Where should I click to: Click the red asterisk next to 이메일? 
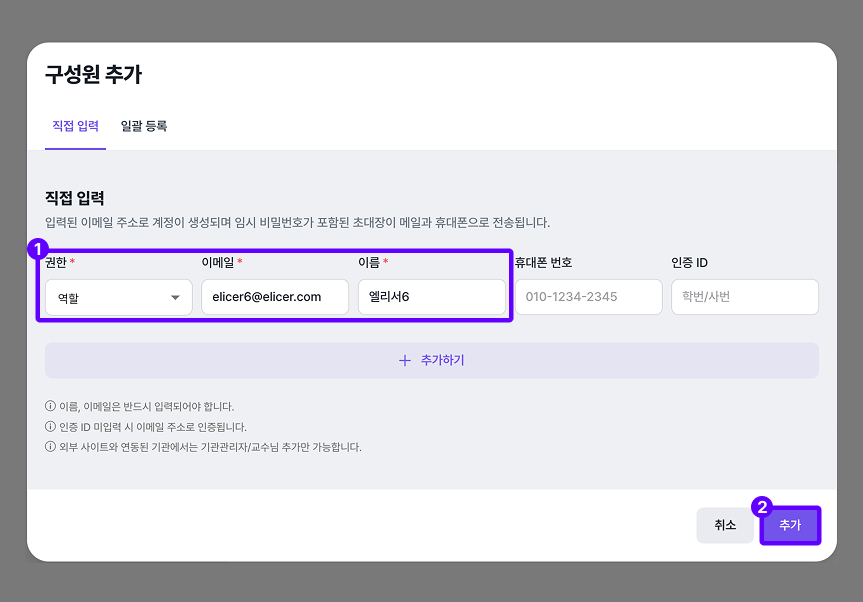tap(241, 260)
